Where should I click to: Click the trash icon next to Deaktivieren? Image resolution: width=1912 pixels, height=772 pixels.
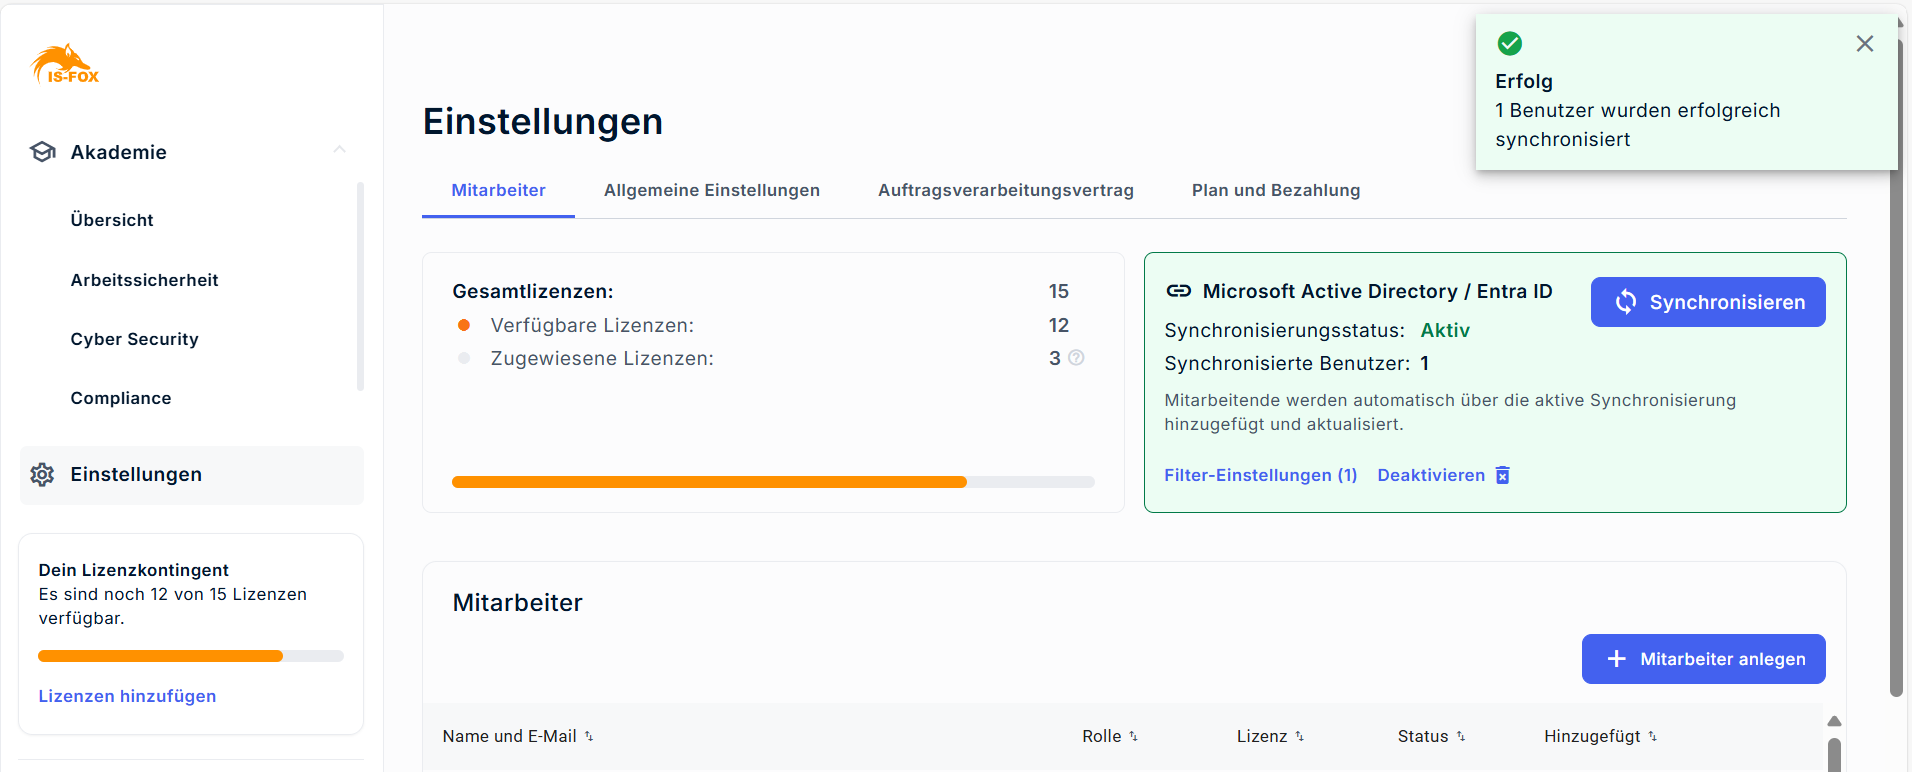(x=1502, y=475)
